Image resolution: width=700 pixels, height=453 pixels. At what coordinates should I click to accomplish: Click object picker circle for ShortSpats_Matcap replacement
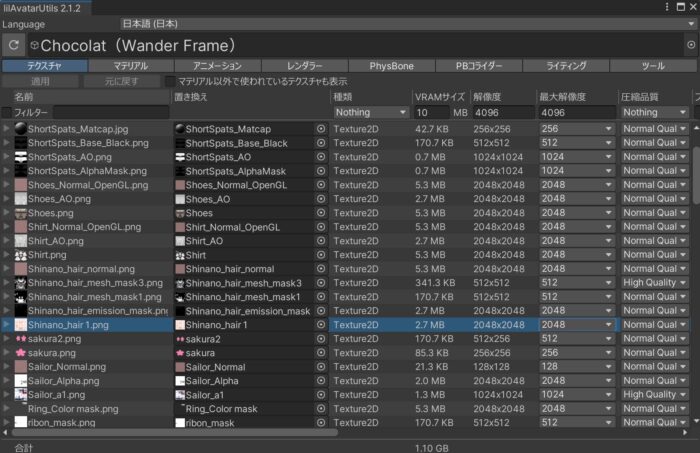coord(321,129)
